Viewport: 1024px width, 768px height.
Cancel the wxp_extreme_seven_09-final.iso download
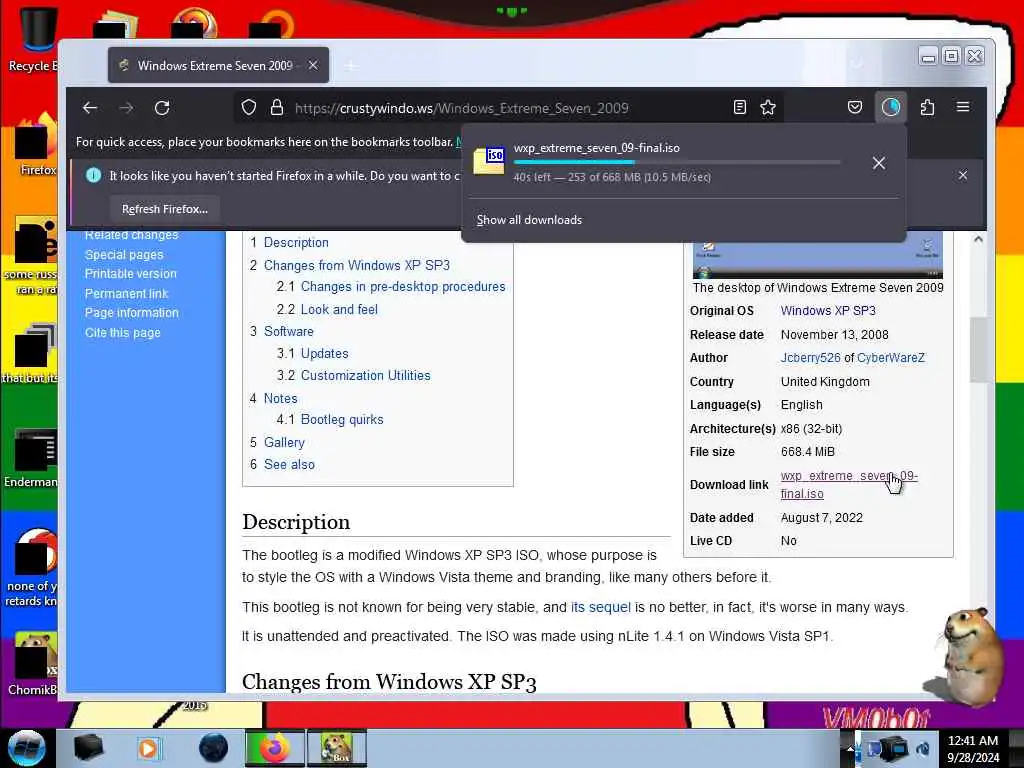coord(879,163)
